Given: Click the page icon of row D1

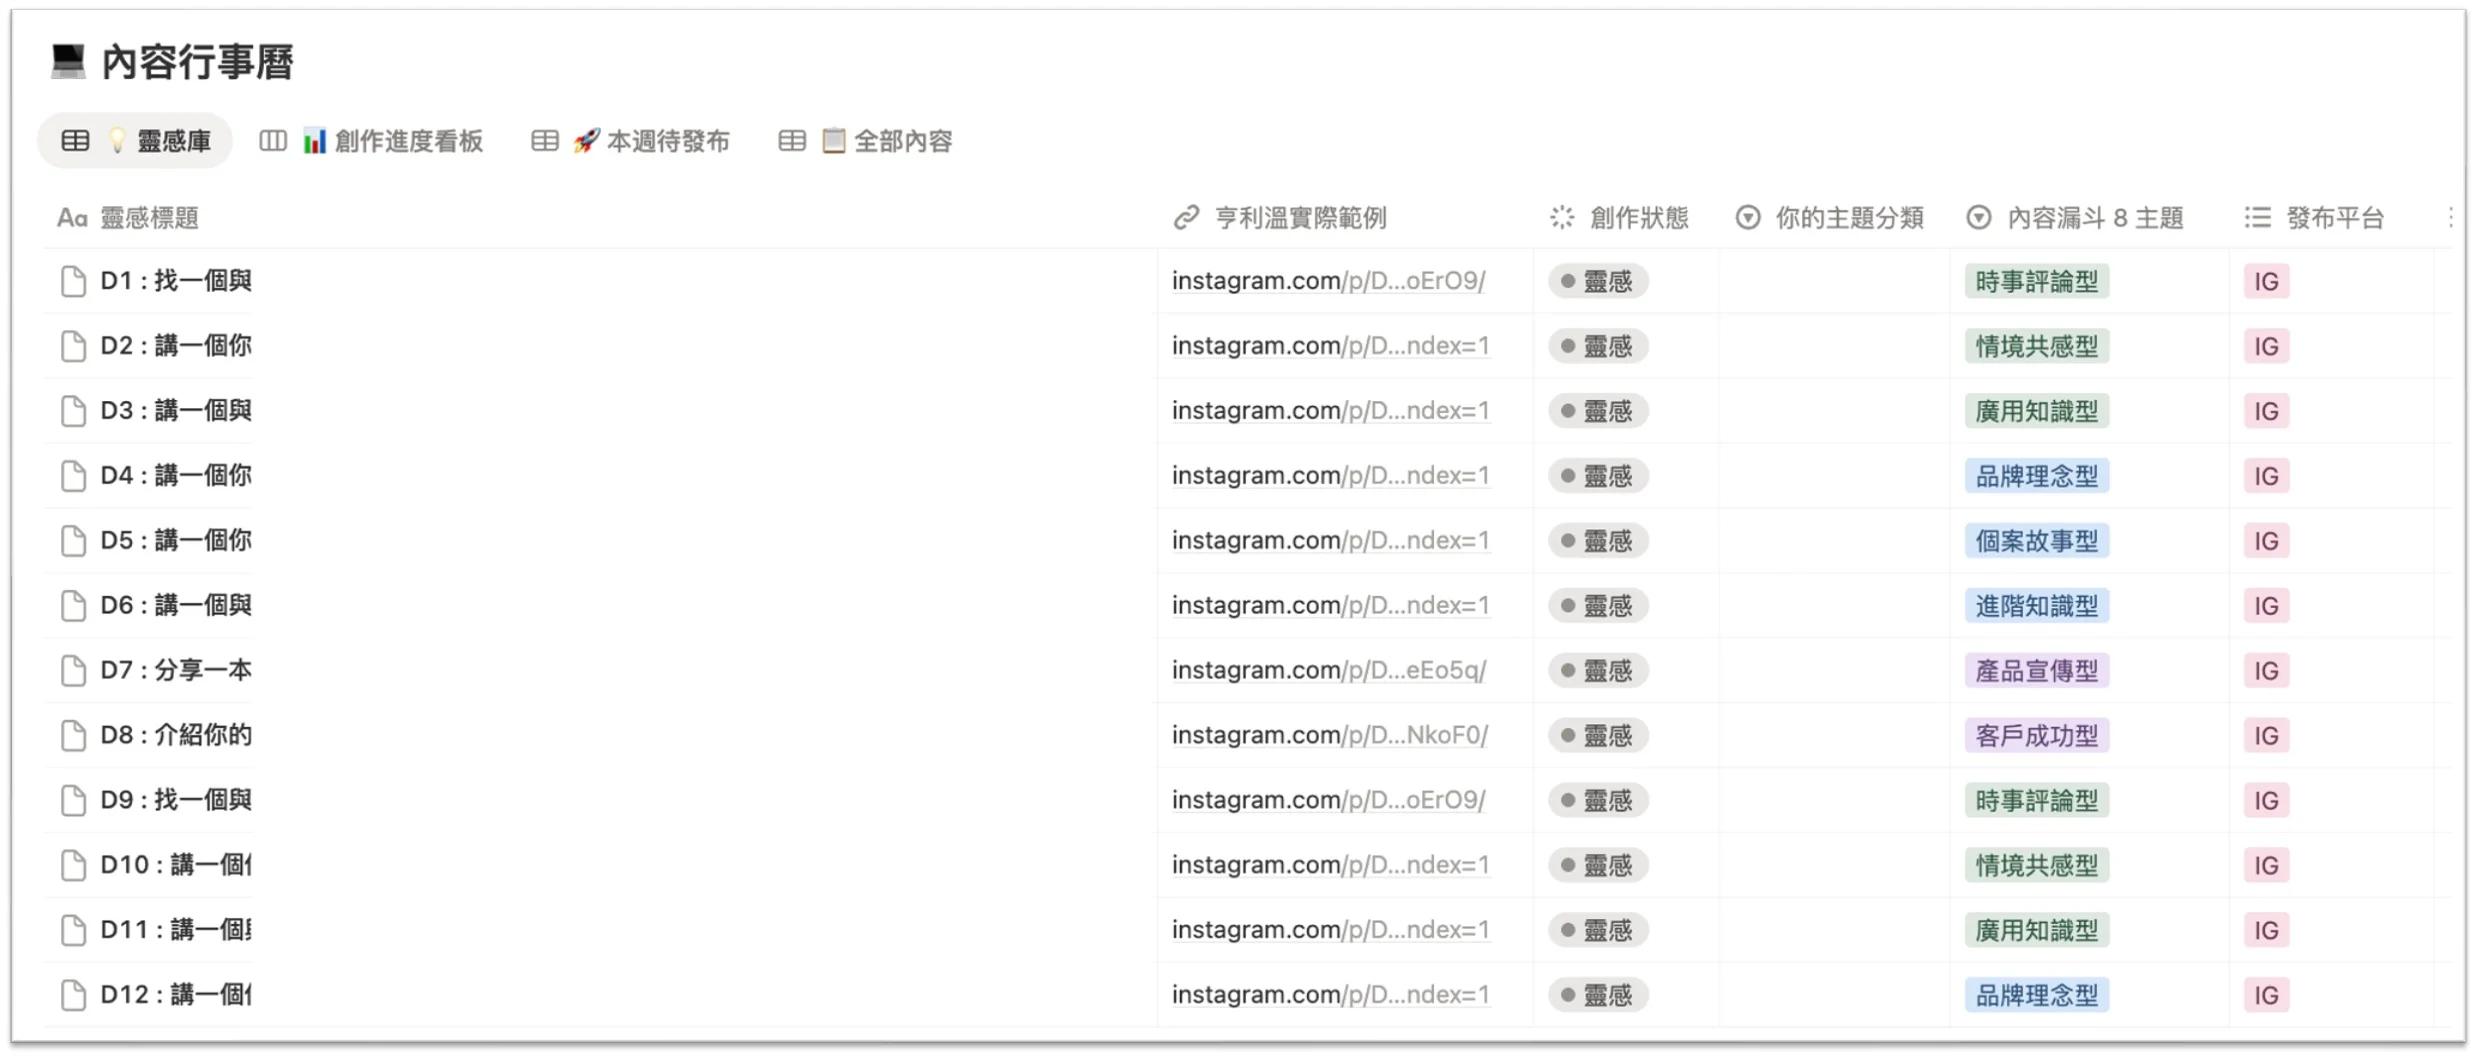Looking at the screenshot, I should pyautogui.click(x=73, y=282).
